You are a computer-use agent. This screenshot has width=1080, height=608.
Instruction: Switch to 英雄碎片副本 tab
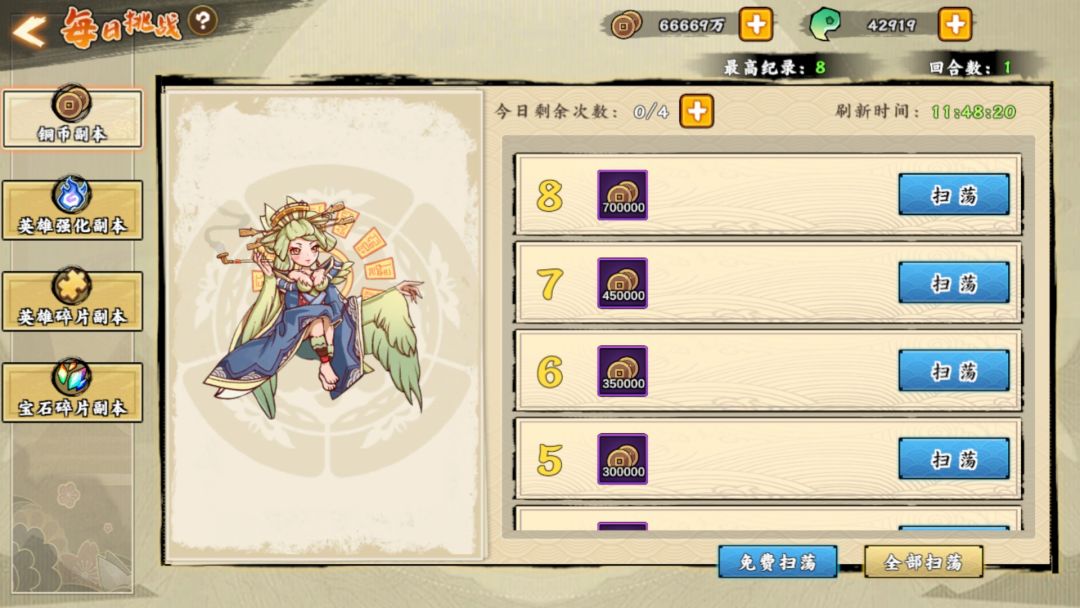tap(72, 300)
